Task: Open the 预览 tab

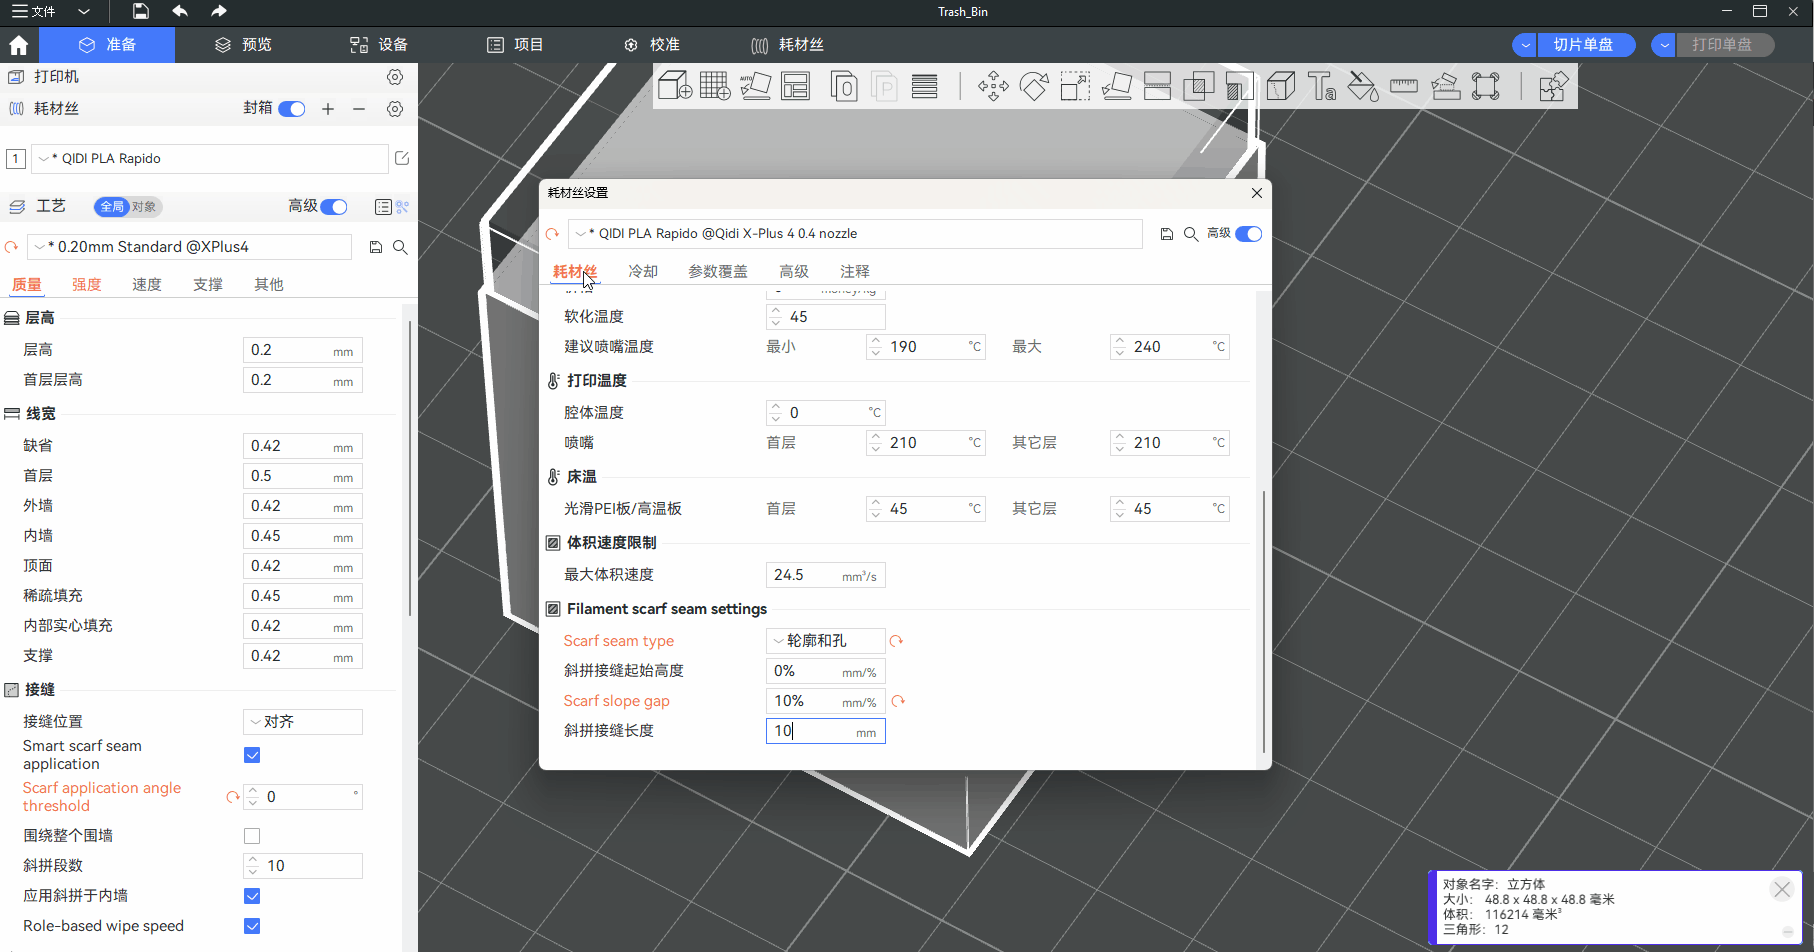Action: (x=243, y=45)
